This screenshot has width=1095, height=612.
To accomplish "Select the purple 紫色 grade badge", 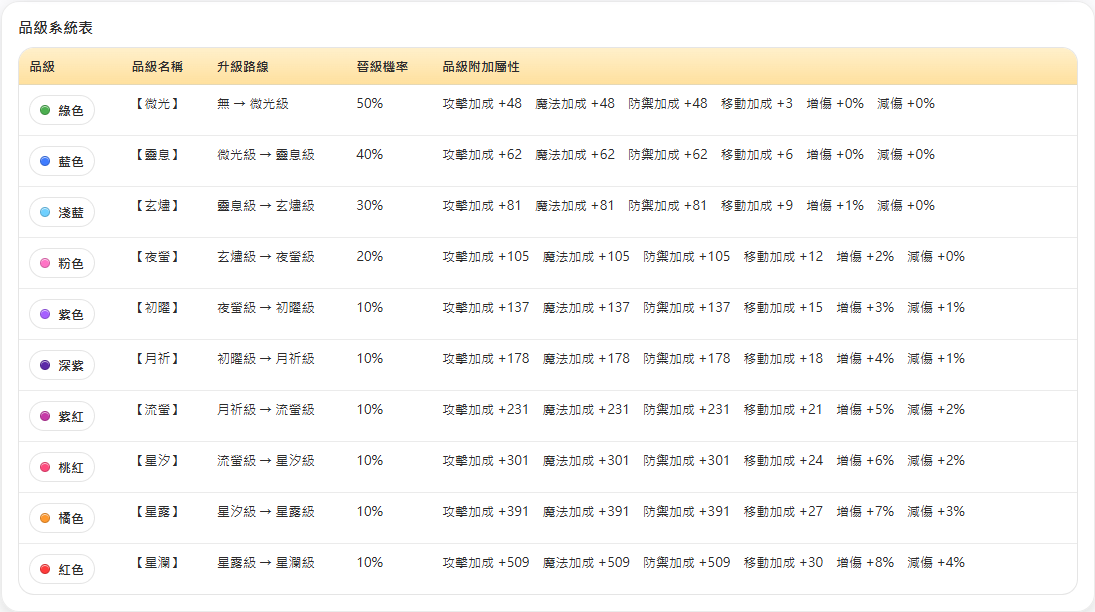I will tap(62, 314).
